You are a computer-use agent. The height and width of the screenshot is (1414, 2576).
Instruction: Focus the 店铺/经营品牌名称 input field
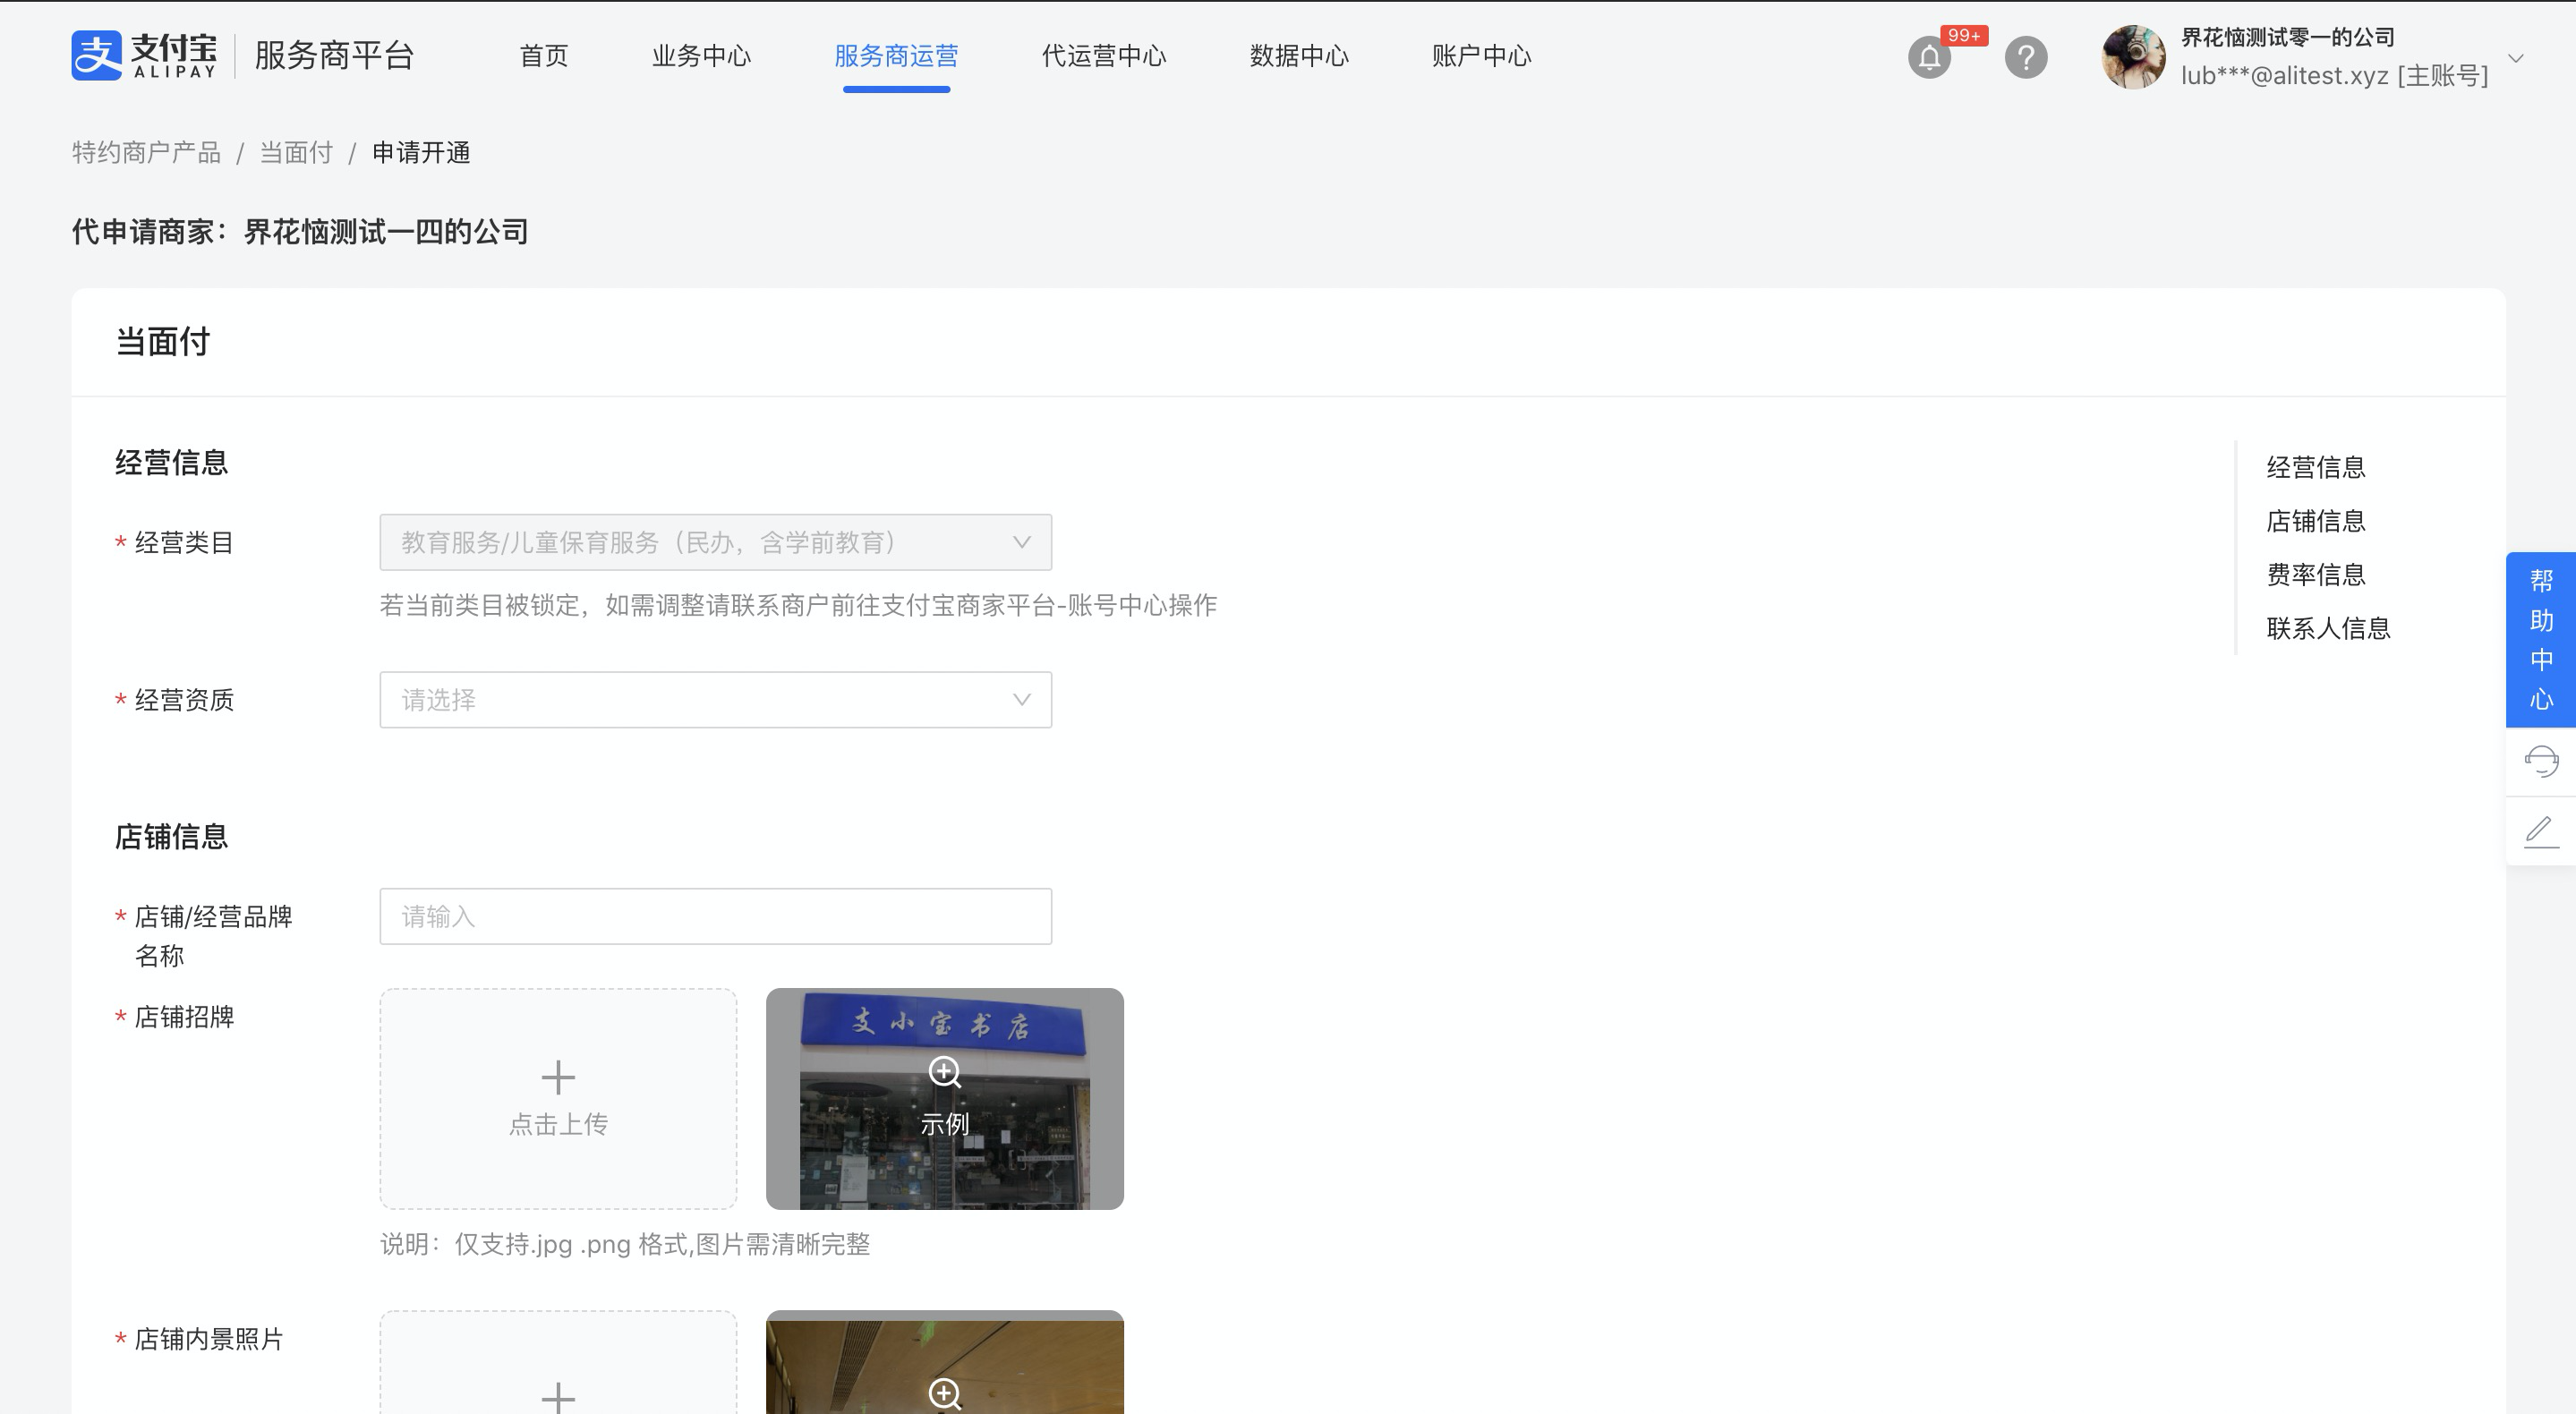(x=716, y=916)
